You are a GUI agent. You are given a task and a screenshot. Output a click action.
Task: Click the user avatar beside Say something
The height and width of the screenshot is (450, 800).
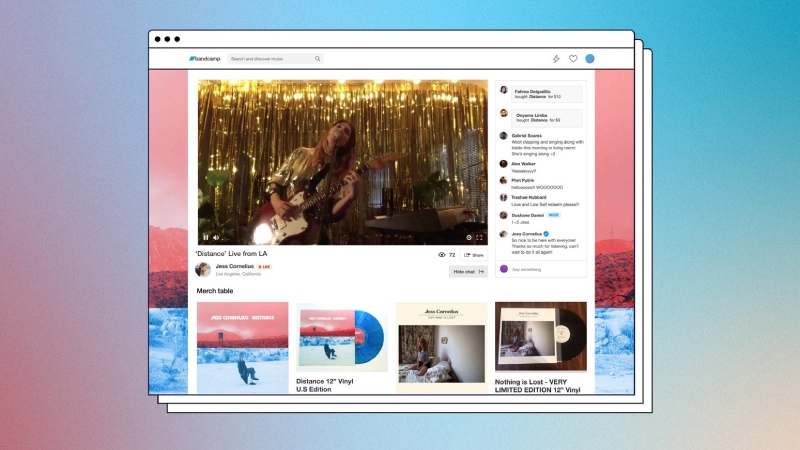[504, 269]
